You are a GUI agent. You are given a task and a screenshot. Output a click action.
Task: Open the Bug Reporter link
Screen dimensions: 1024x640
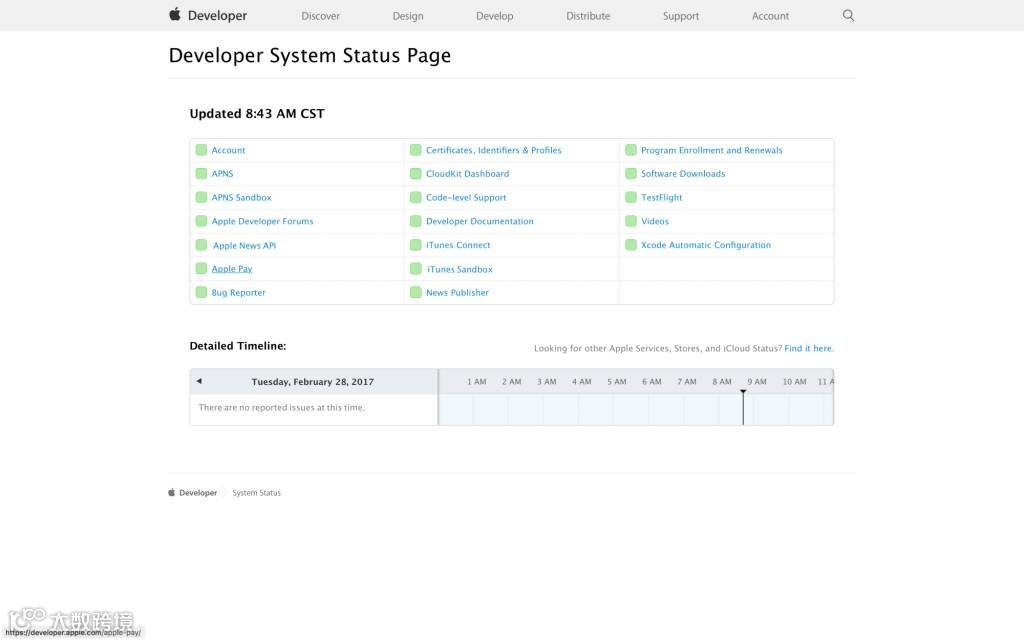pos(238,293)
